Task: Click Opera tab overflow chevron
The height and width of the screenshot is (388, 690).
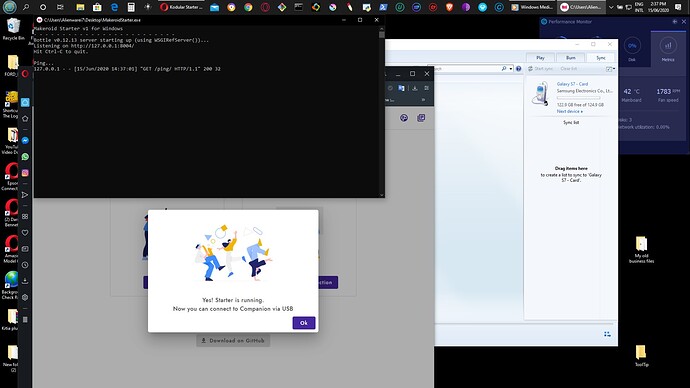Action: coord(423,100)
